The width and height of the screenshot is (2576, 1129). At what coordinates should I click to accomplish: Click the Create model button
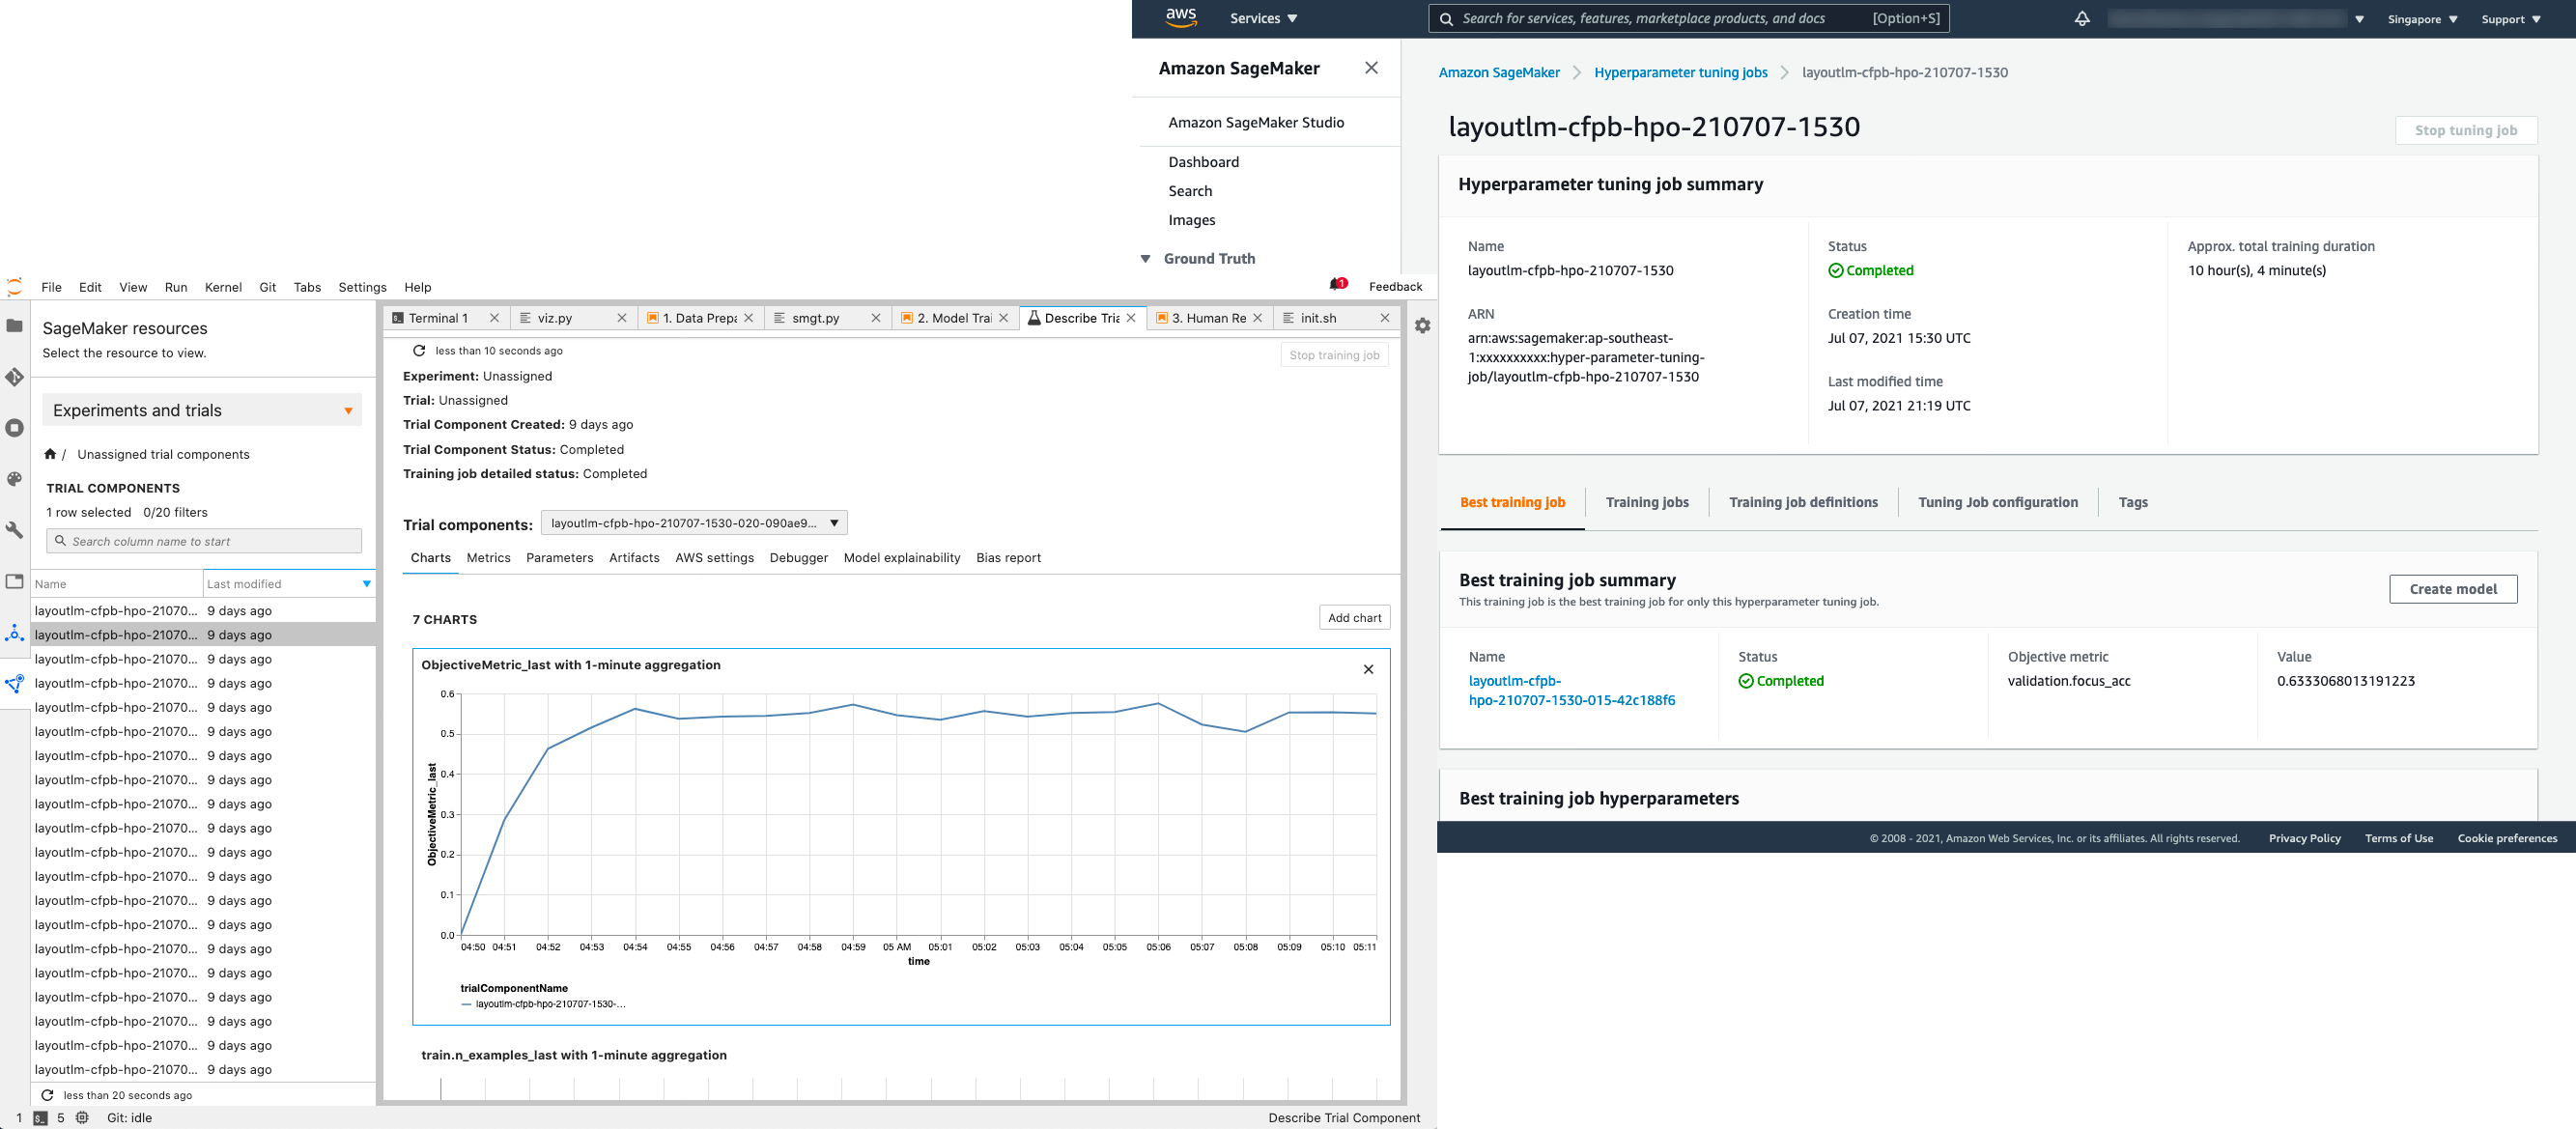[2452, 589]
